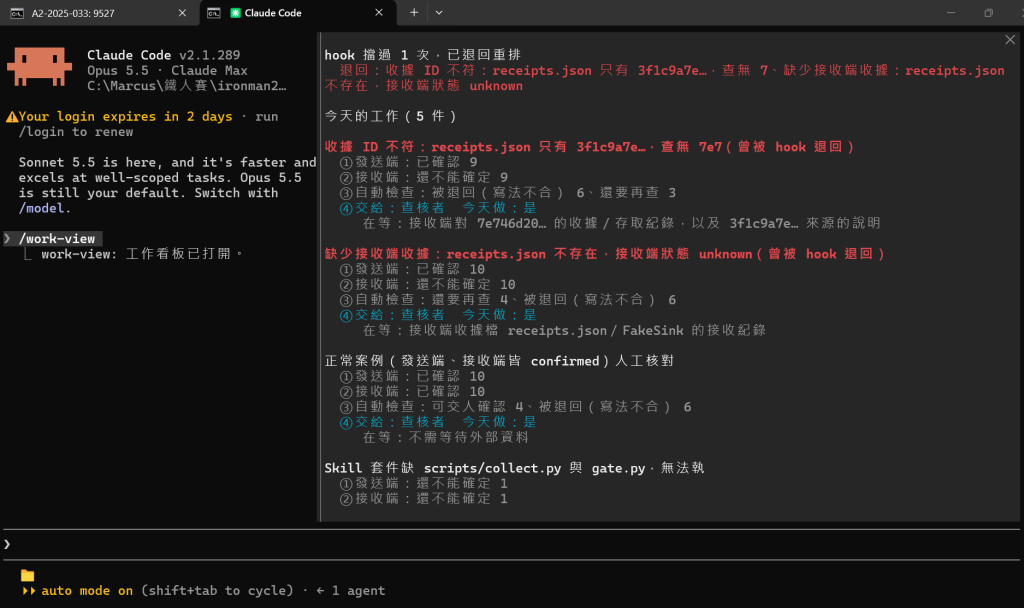Click step ① '發送端：已確認 9' row
Viewport: 1024px width, 608px height.
coord(409,162)
